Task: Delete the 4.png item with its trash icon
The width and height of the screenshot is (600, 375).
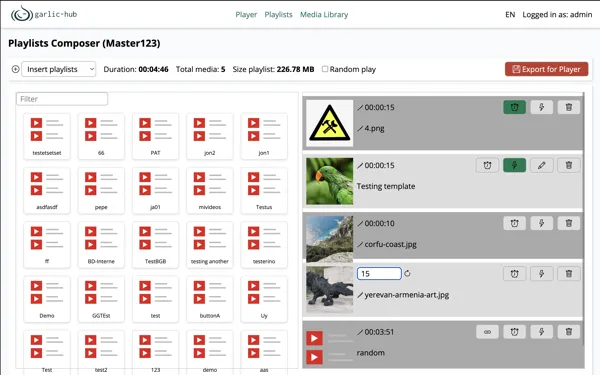Action: pos(569,107)
